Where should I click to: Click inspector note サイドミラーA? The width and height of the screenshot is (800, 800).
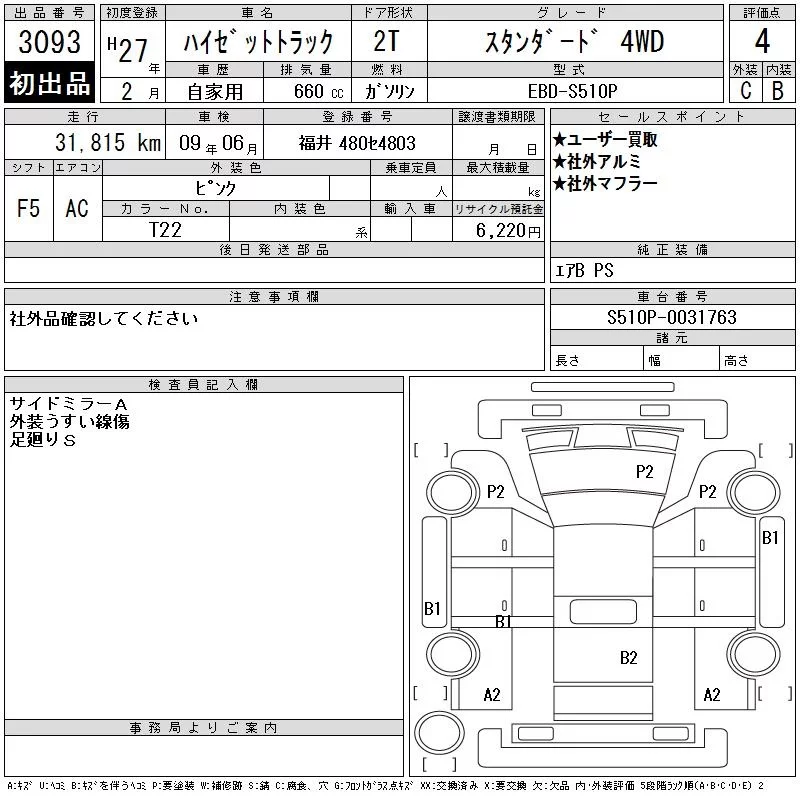click(68, 404)
